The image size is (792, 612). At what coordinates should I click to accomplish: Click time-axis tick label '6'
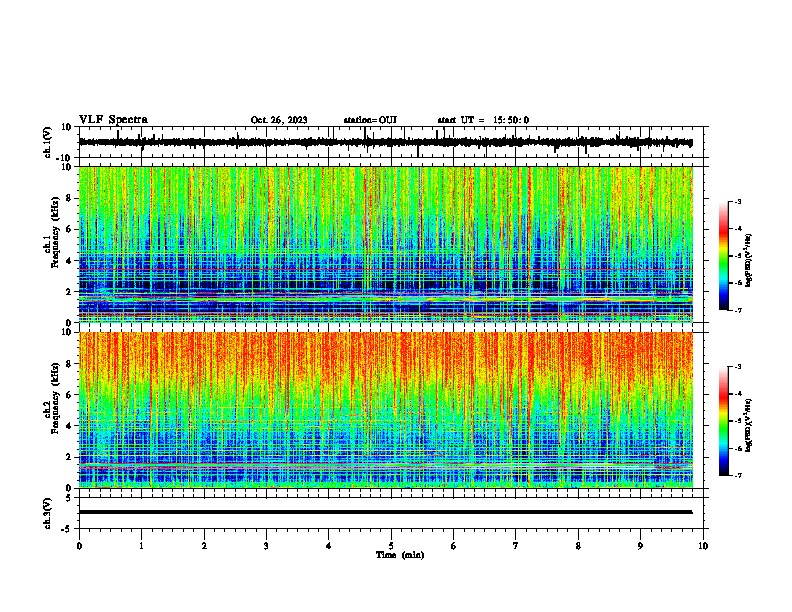tap(454, 546)
